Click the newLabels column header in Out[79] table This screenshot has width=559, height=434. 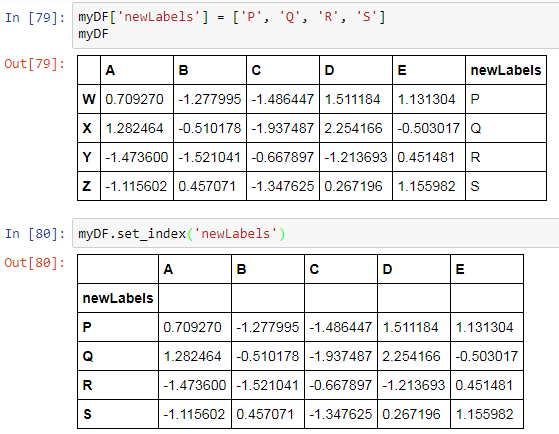pos(506,70)
